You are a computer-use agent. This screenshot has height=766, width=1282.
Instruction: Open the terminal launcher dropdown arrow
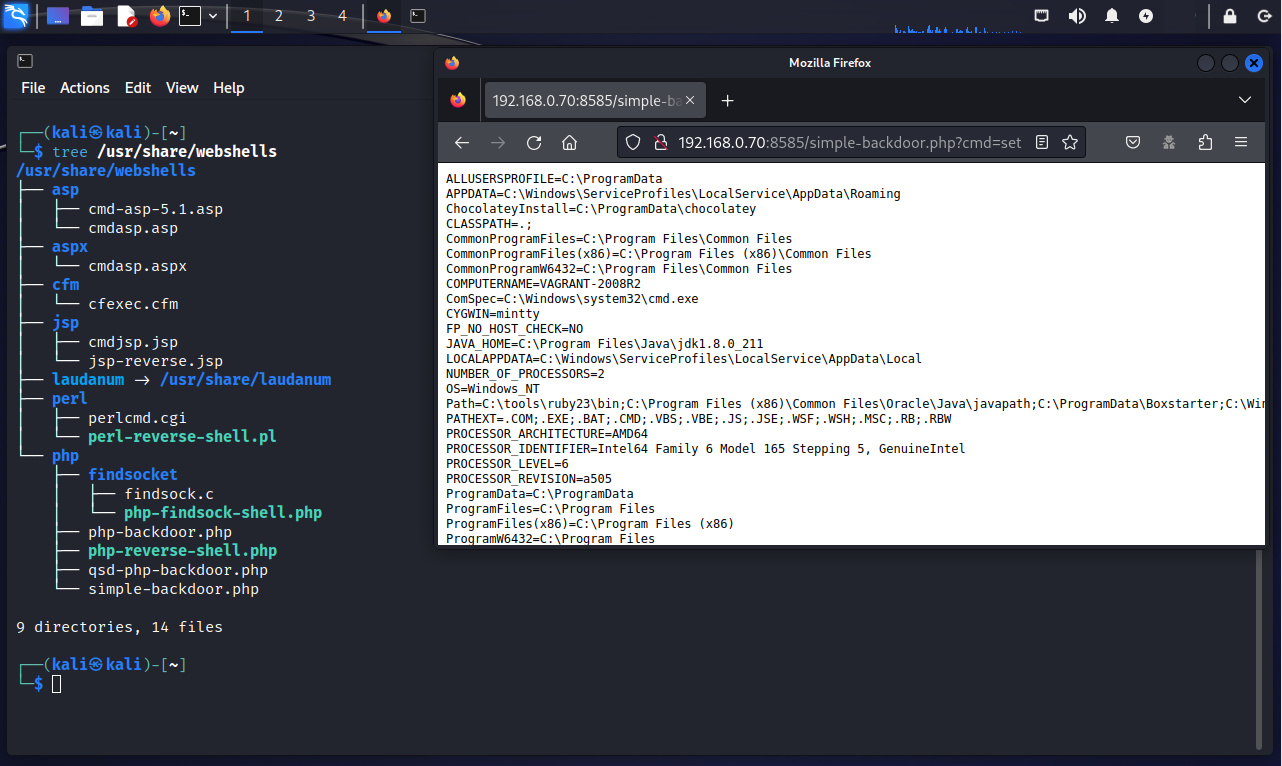213,16
